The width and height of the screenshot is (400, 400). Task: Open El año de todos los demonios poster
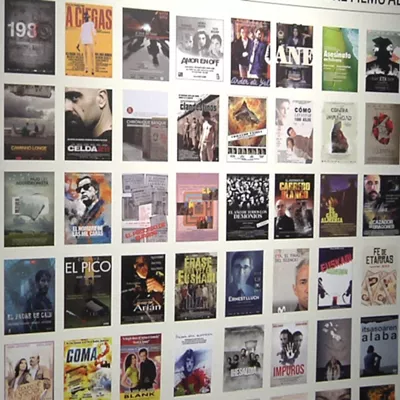(x=248, y=207)
